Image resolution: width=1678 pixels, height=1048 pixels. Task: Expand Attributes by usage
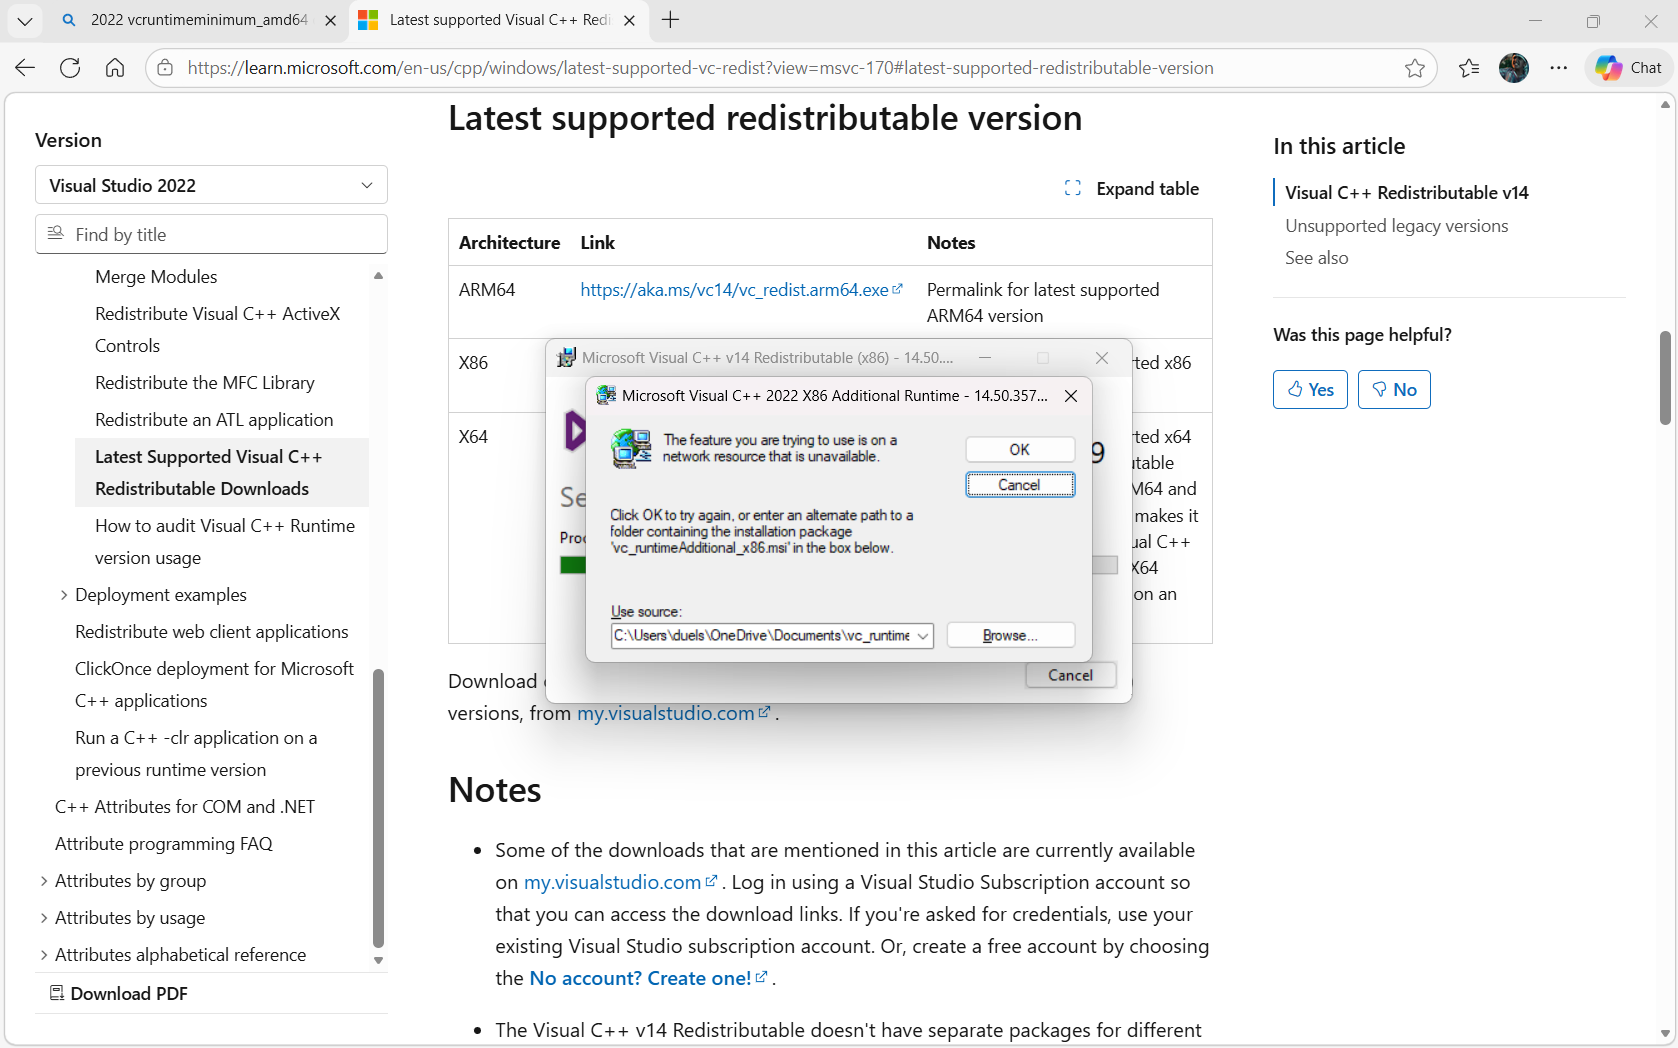click(x=130, y=918)
